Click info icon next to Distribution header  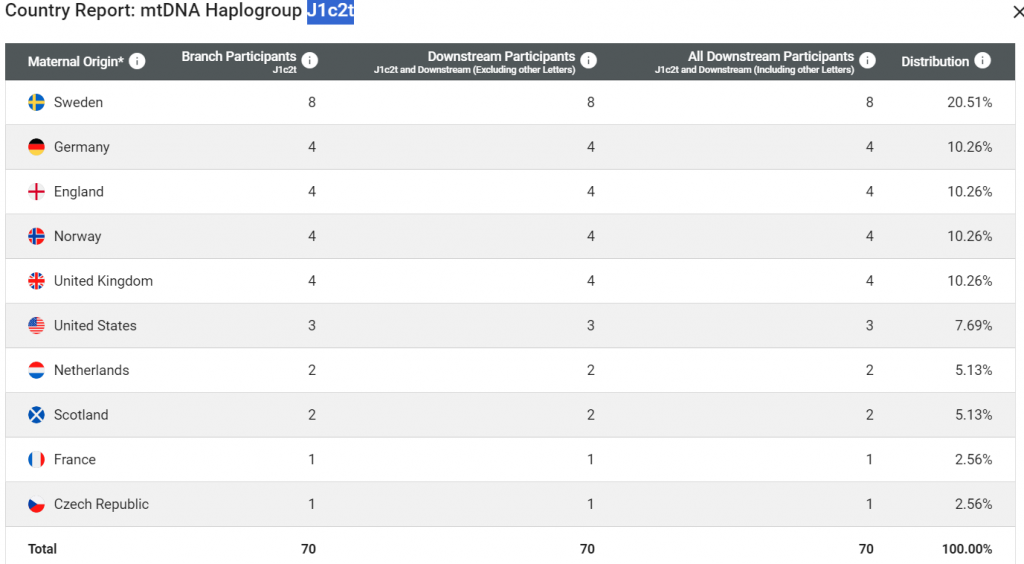(x=983, y=61)
